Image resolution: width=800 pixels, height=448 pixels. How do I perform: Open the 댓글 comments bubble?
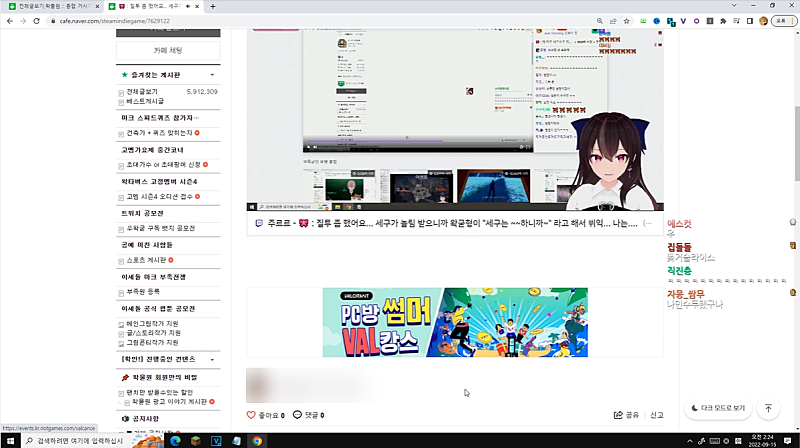click(x=297, y=415)
